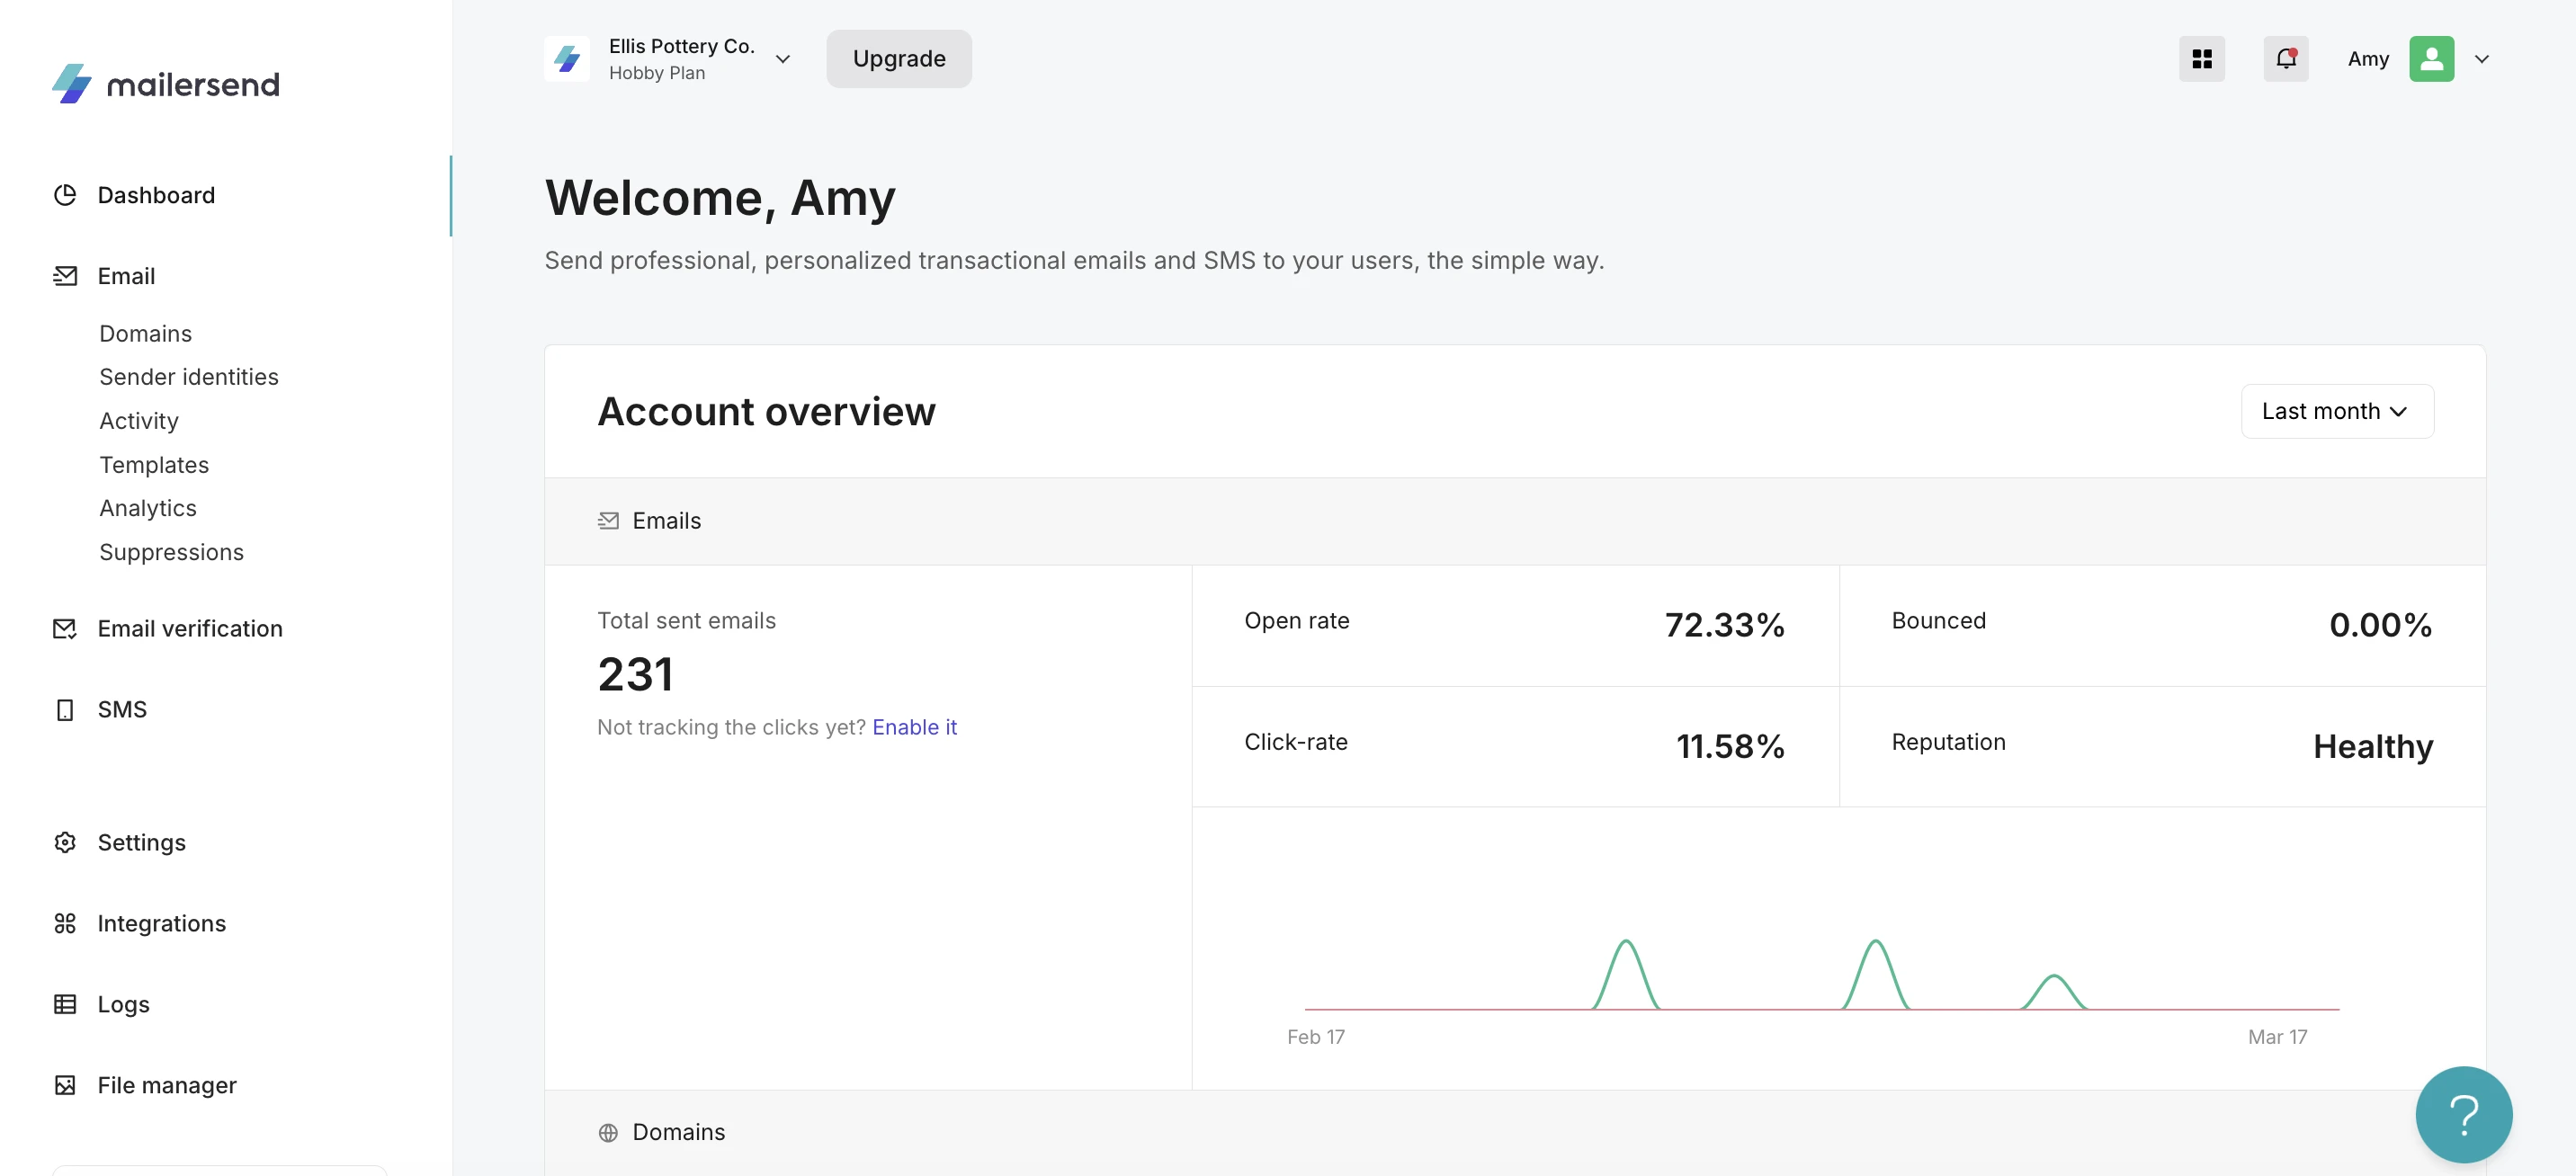
Task: Open the apps grid menu
Action: coord(2201,59)
